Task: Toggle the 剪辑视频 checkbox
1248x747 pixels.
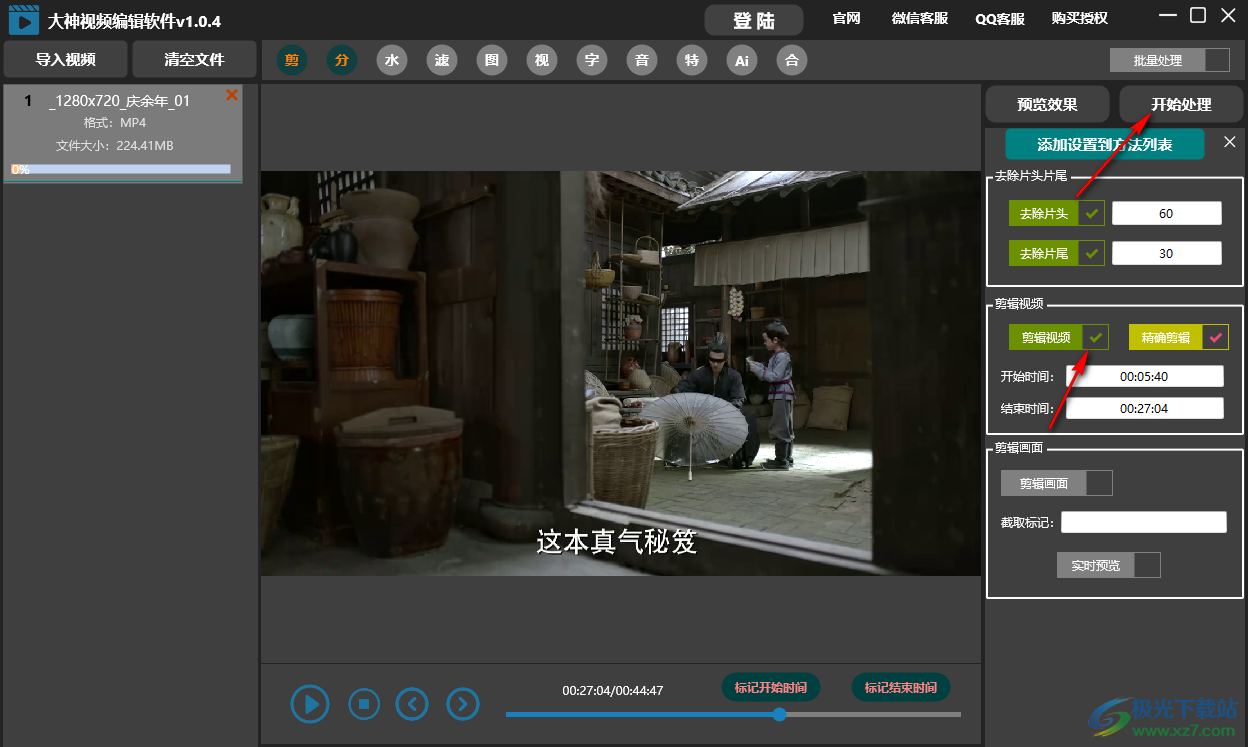Action: 1096,337
